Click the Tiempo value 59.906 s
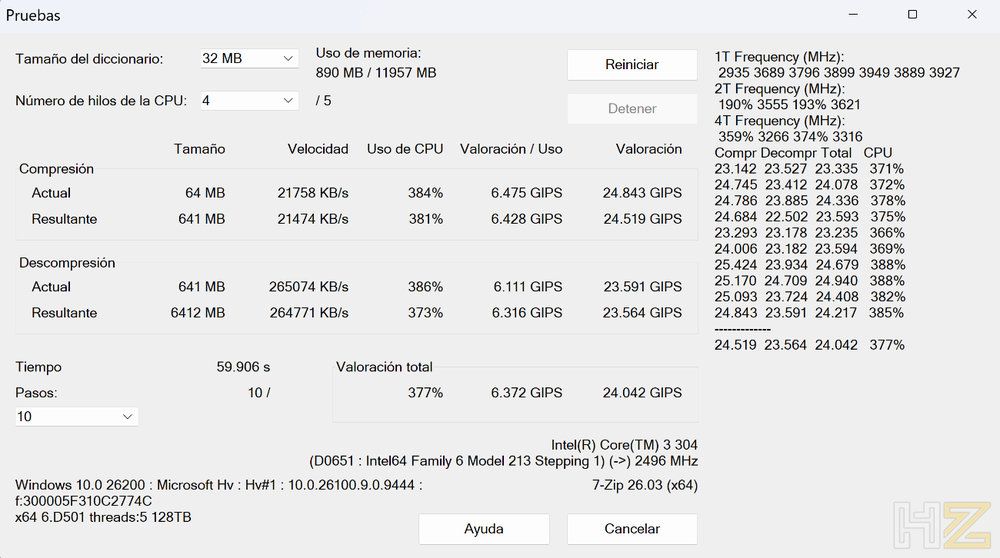 (243, 367)
